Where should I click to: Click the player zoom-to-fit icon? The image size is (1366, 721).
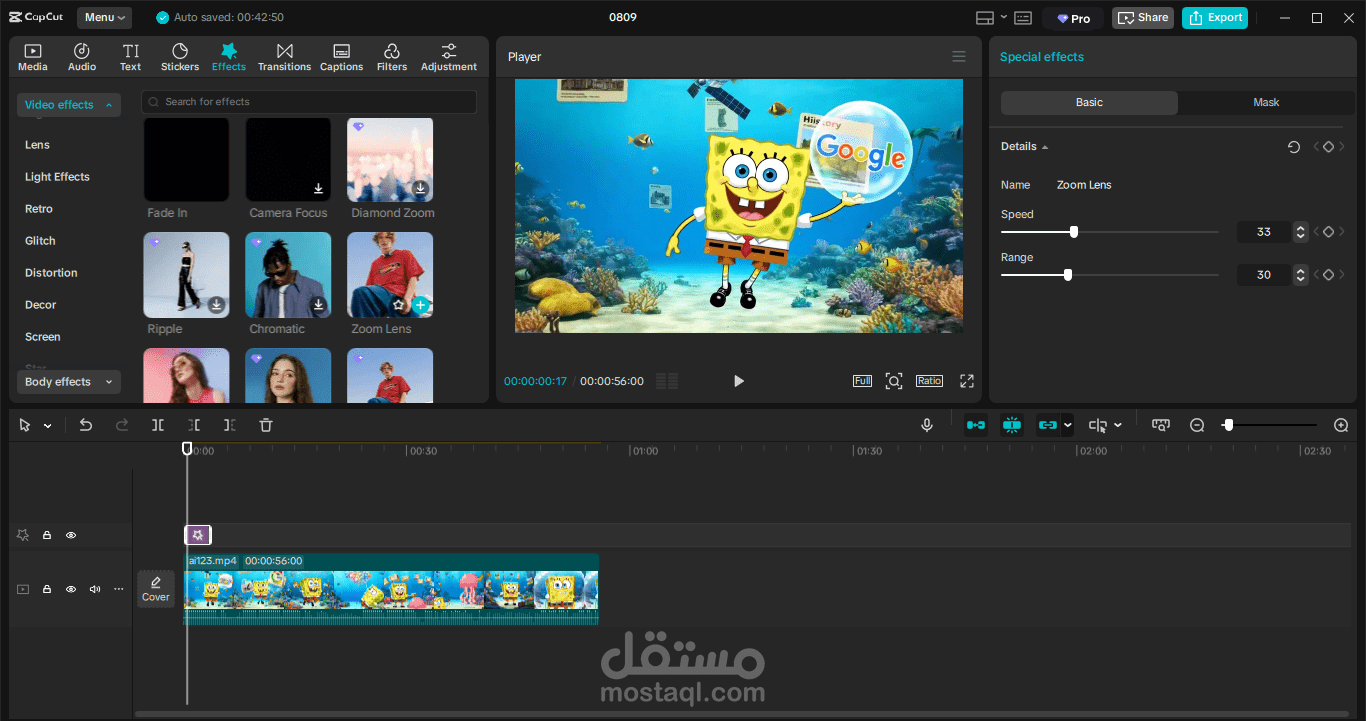pyautogui.click(x=894, y=381)
